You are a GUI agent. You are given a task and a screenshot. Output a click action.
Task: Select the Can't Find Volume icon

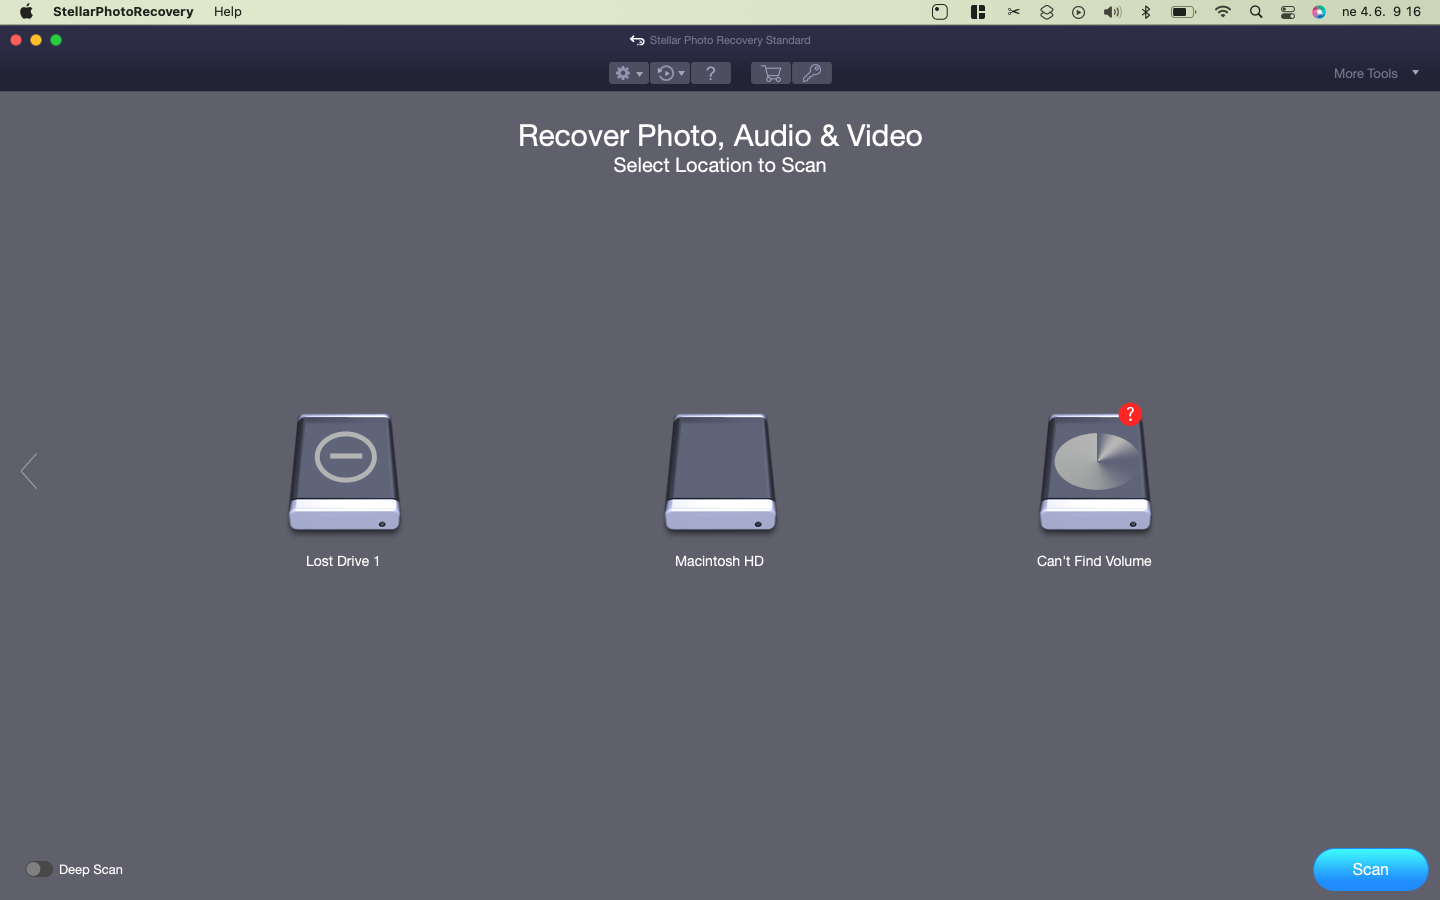[x=1095, y=470]
